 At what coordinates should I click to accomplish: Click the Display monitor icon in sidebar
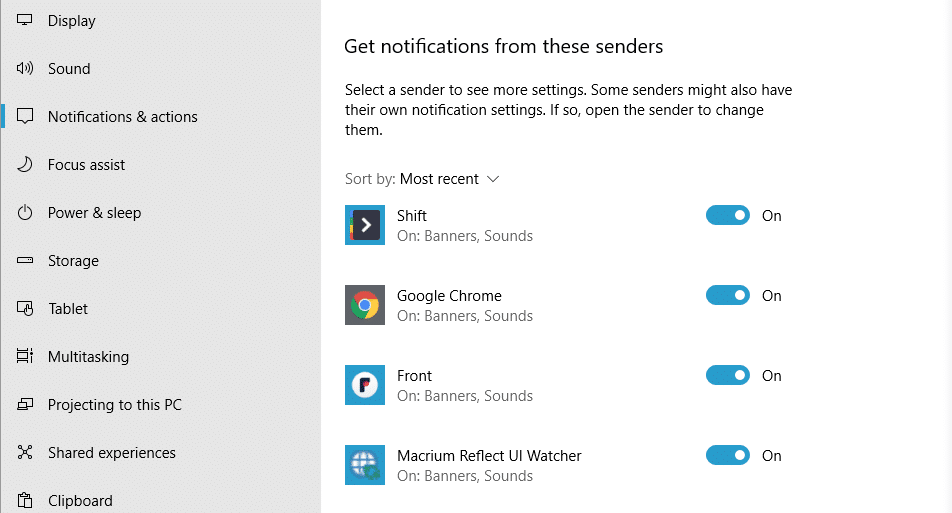[26, 21]
